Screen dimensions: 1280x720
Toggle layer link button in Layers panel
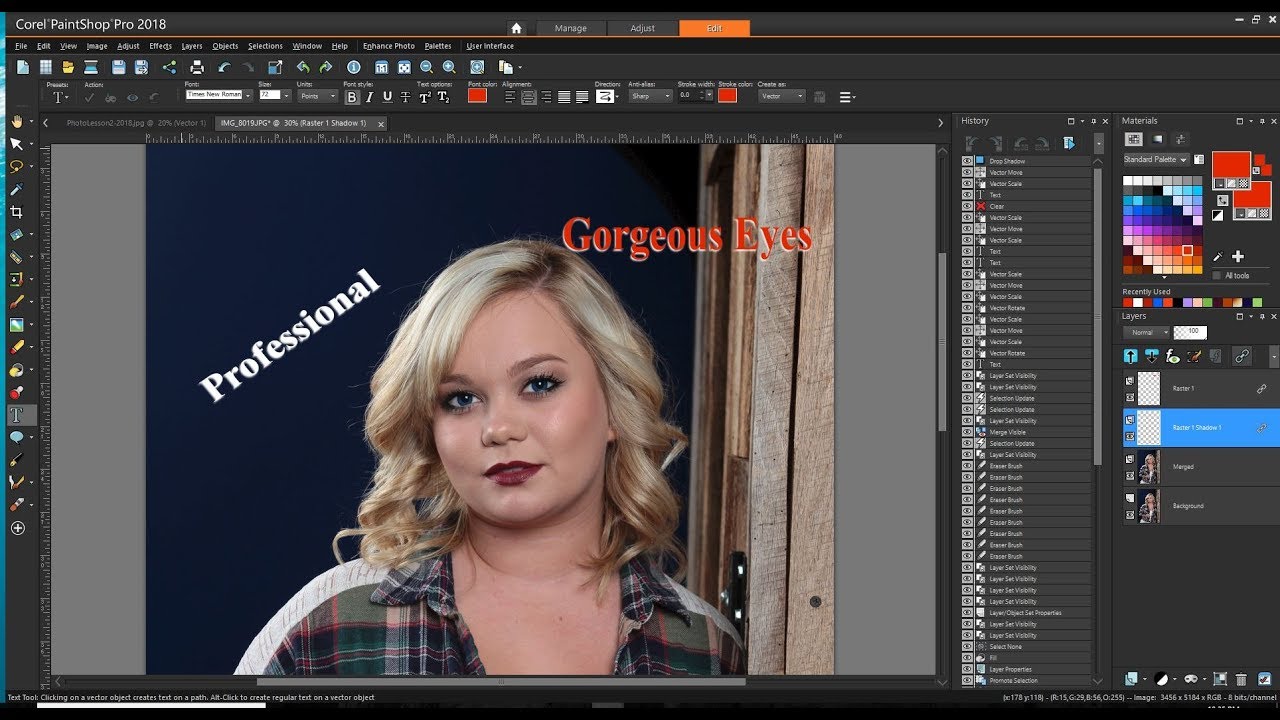pyautogui.click(x=1241, y=356)
